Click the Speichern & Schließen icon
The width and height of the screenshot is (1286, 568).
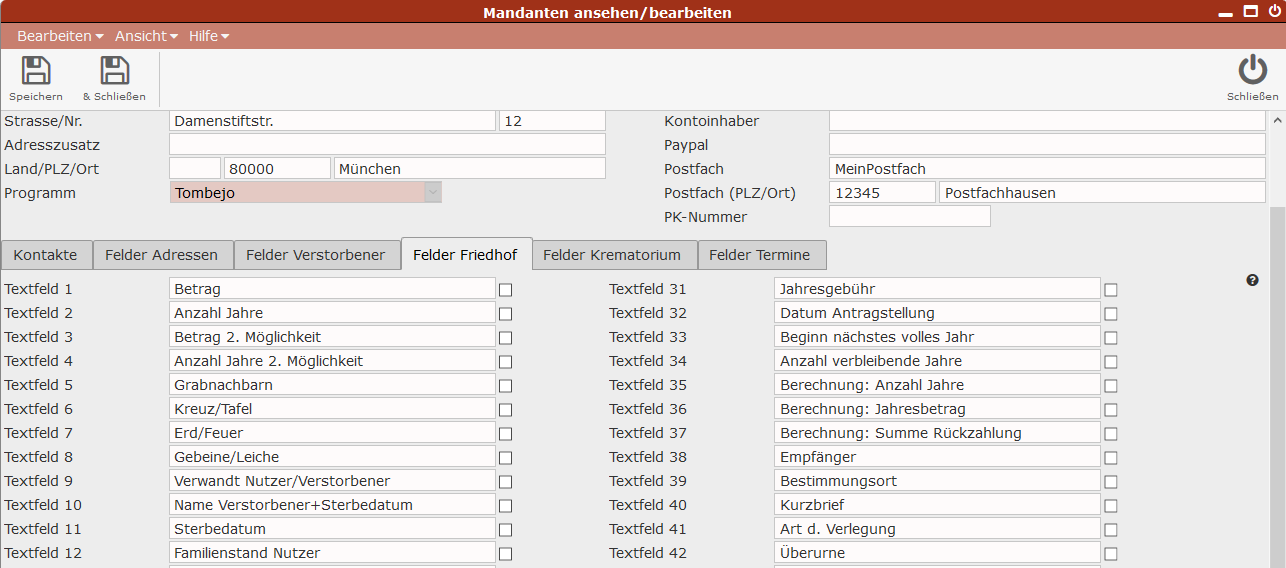tap(114, 72)
